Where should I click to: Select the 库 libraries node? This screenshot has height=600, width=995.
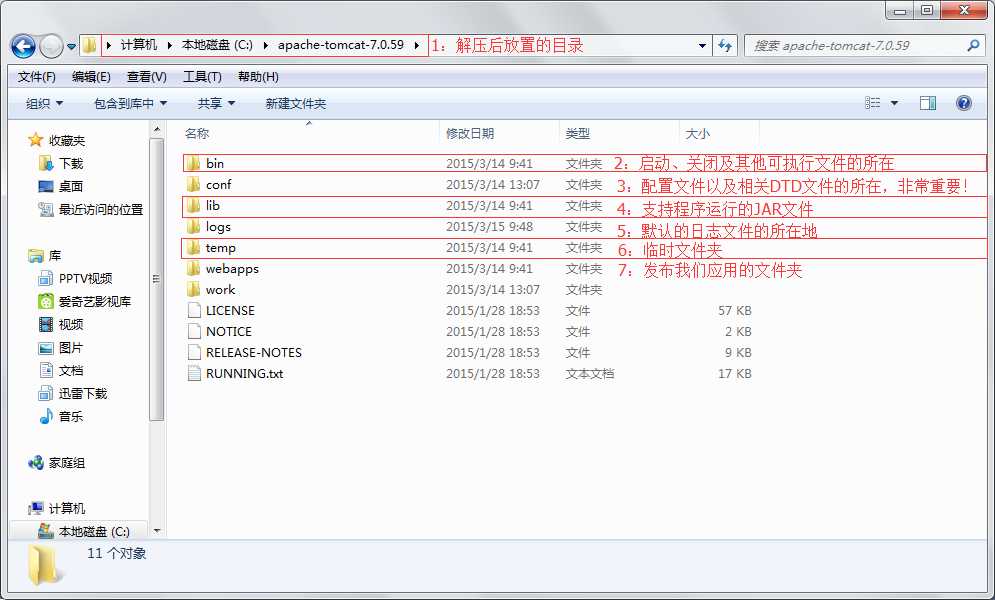click(55, 256)
